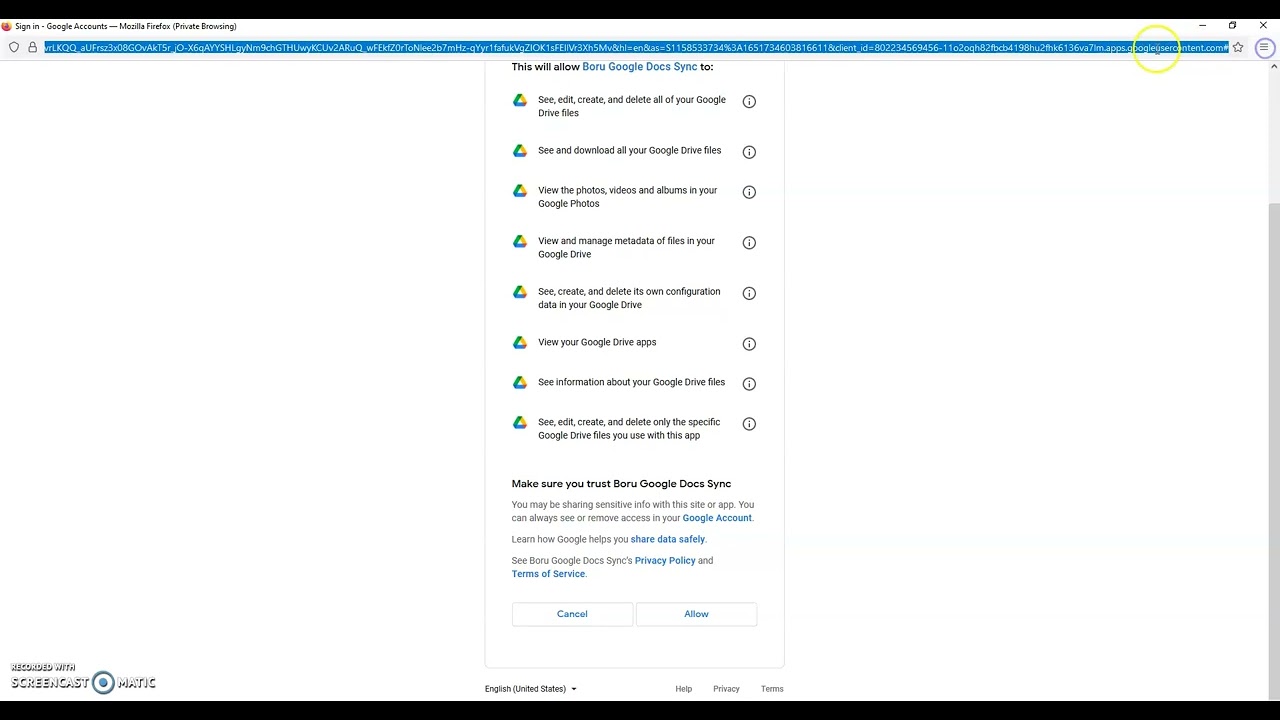Minimize the Firefox window

click(x=1202, y=26)
